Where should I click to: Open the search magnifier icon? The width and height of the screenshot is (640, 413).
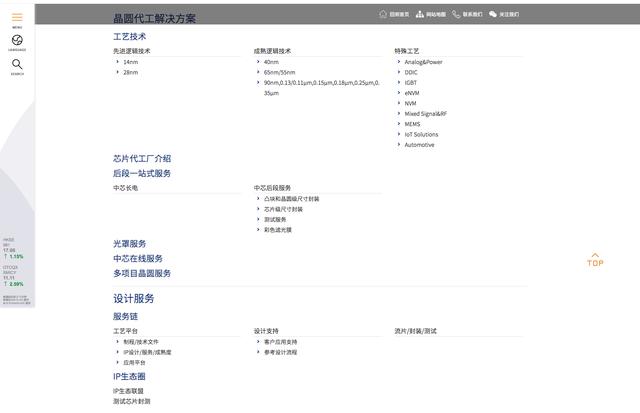point(17,64)
